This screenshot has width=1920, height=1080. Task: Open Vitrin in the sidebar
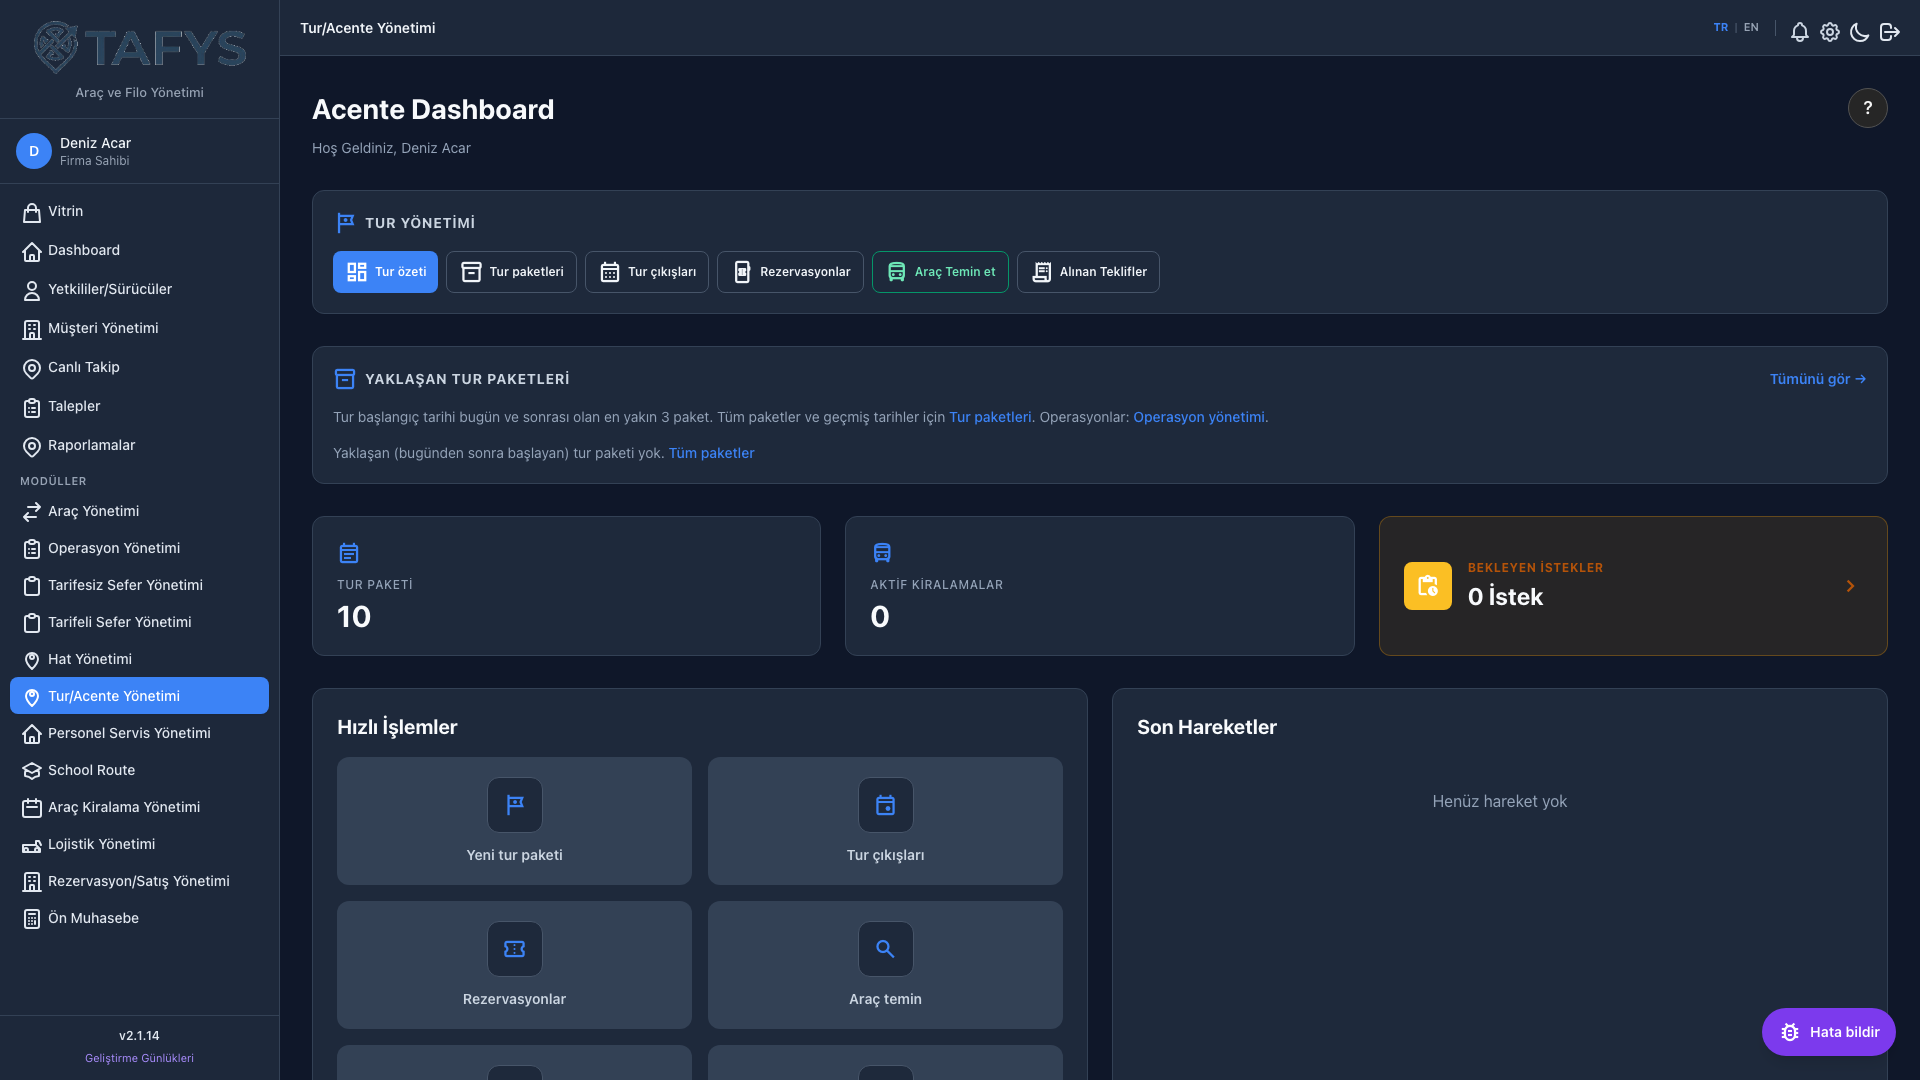[139, 212]
